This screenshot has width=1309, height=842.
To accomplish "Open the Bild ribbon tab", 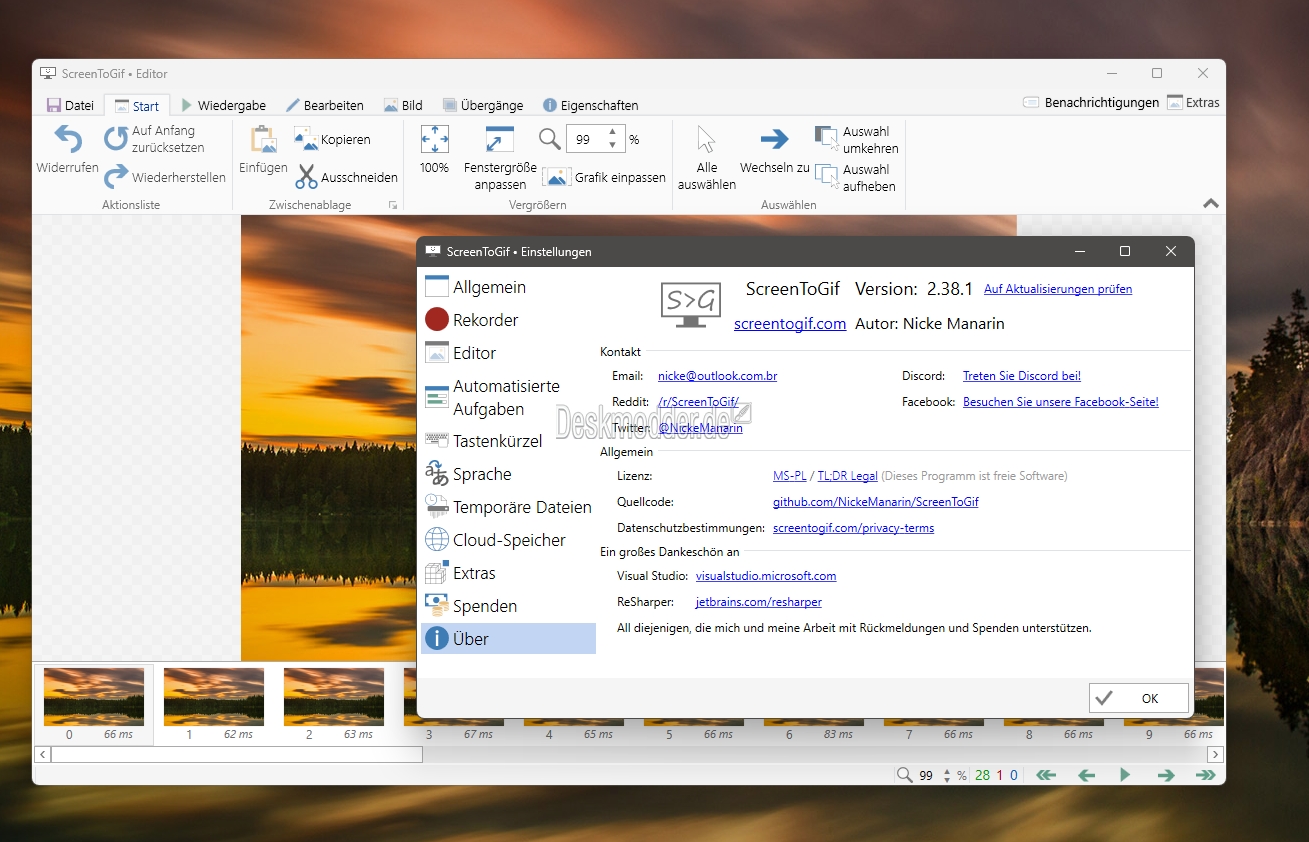I will coord(402,105).
